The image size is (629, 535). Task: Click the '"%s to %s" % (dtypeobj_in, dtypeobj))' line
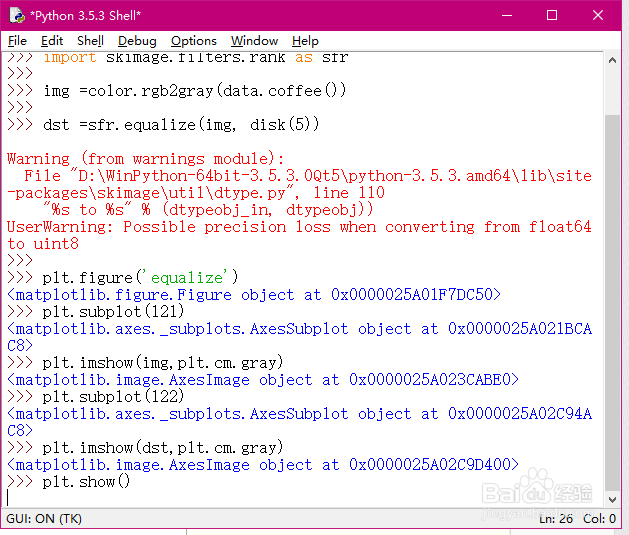click(x=208, y=210)
